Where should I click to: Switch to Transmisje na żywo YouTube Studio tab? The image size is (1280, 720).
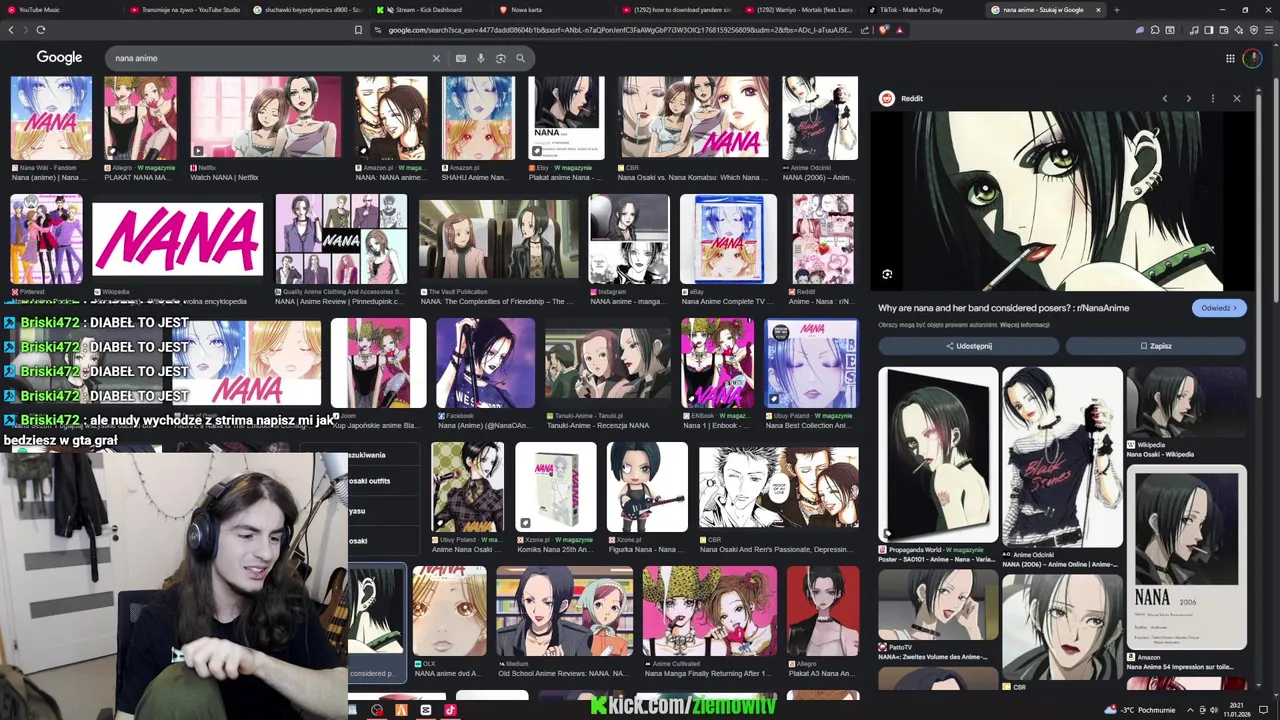[185, 10]
